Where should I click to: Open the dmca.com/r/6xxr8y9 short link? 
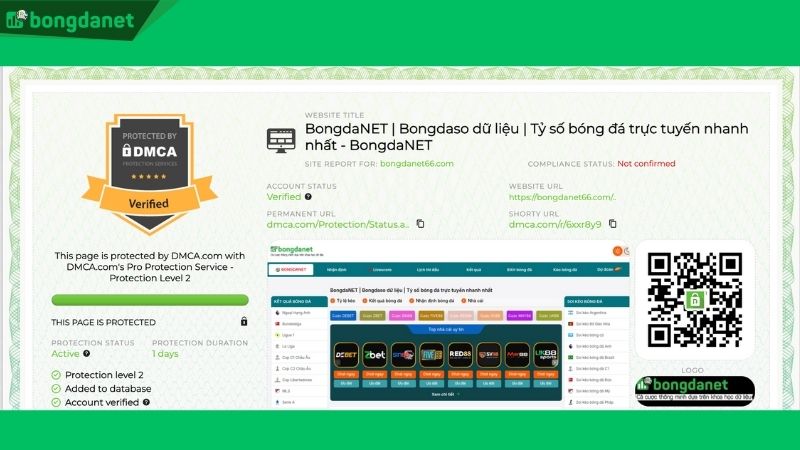click(x=555, y=224)
